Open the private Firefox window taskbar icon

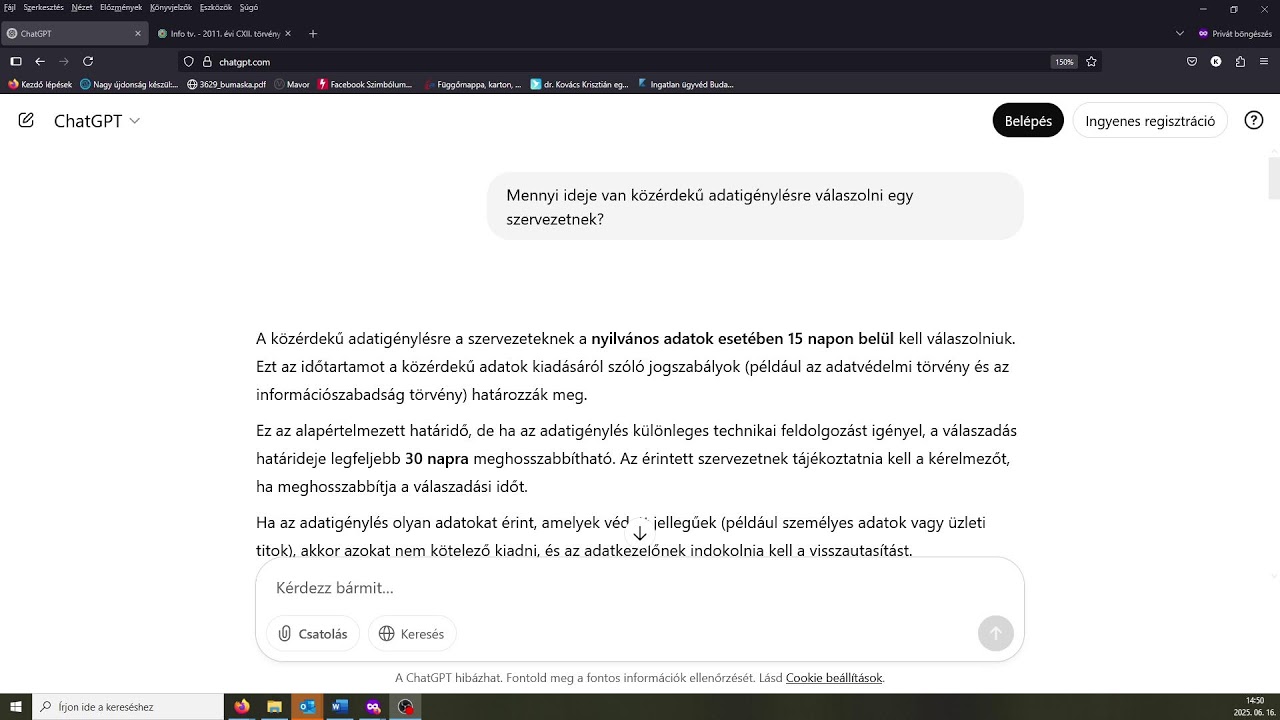(x=373, y=707)
